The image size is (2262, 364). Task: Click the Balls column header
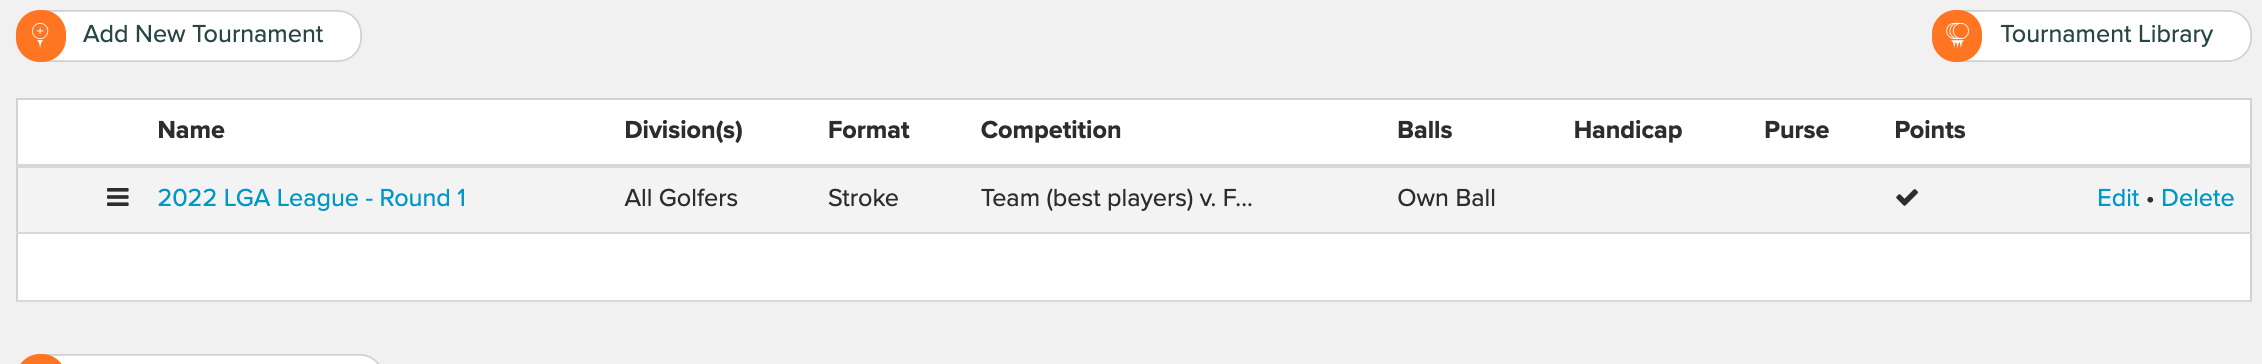click(x=1424, y=130)
